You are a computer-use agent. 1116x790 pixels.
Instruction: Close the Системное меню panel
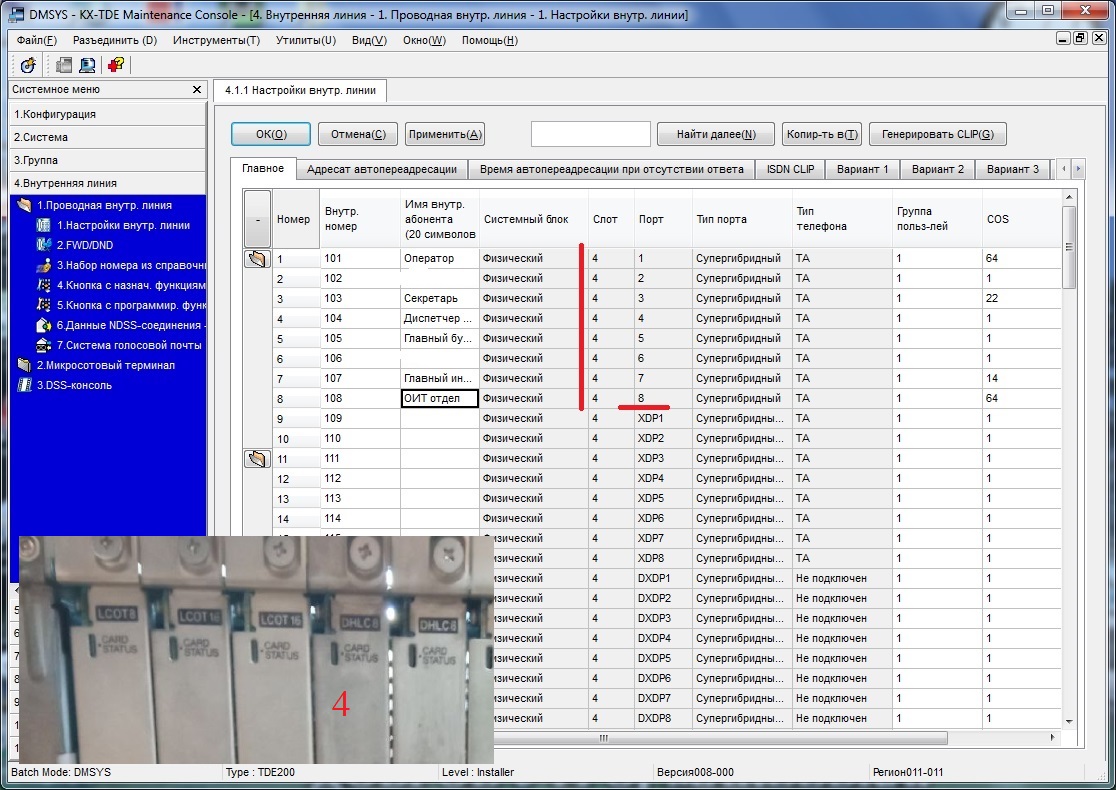point(197,90)
